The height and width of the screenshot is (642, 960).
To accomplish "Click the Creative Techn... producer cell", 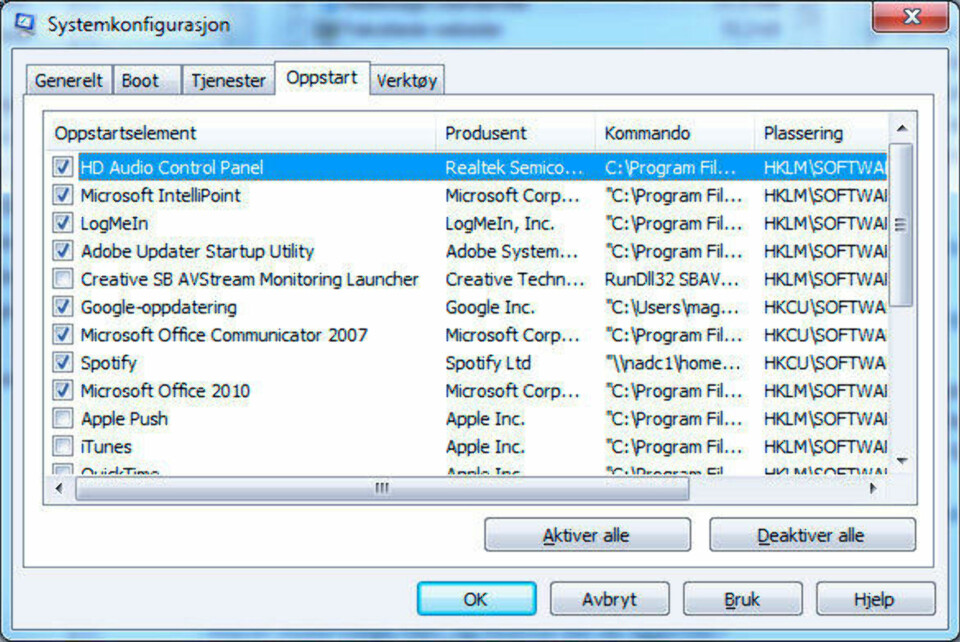I will (515, 280).
